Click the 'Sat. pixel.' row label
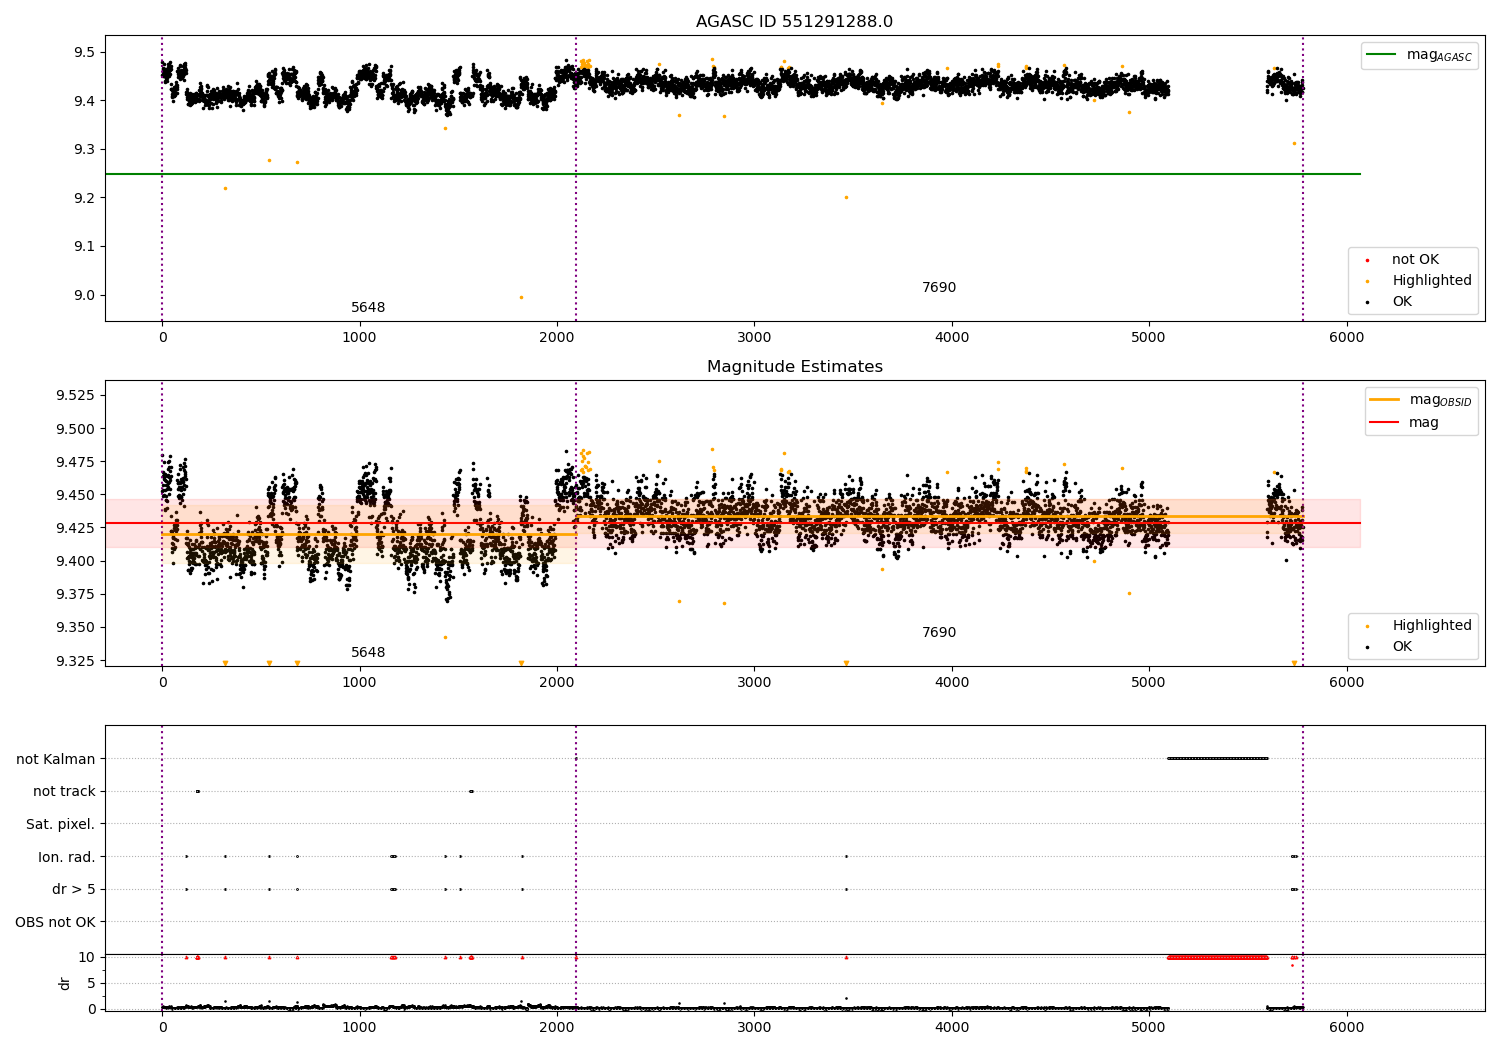The image size is (1500, 1050). pyautogui.click(x=61, y=824)
